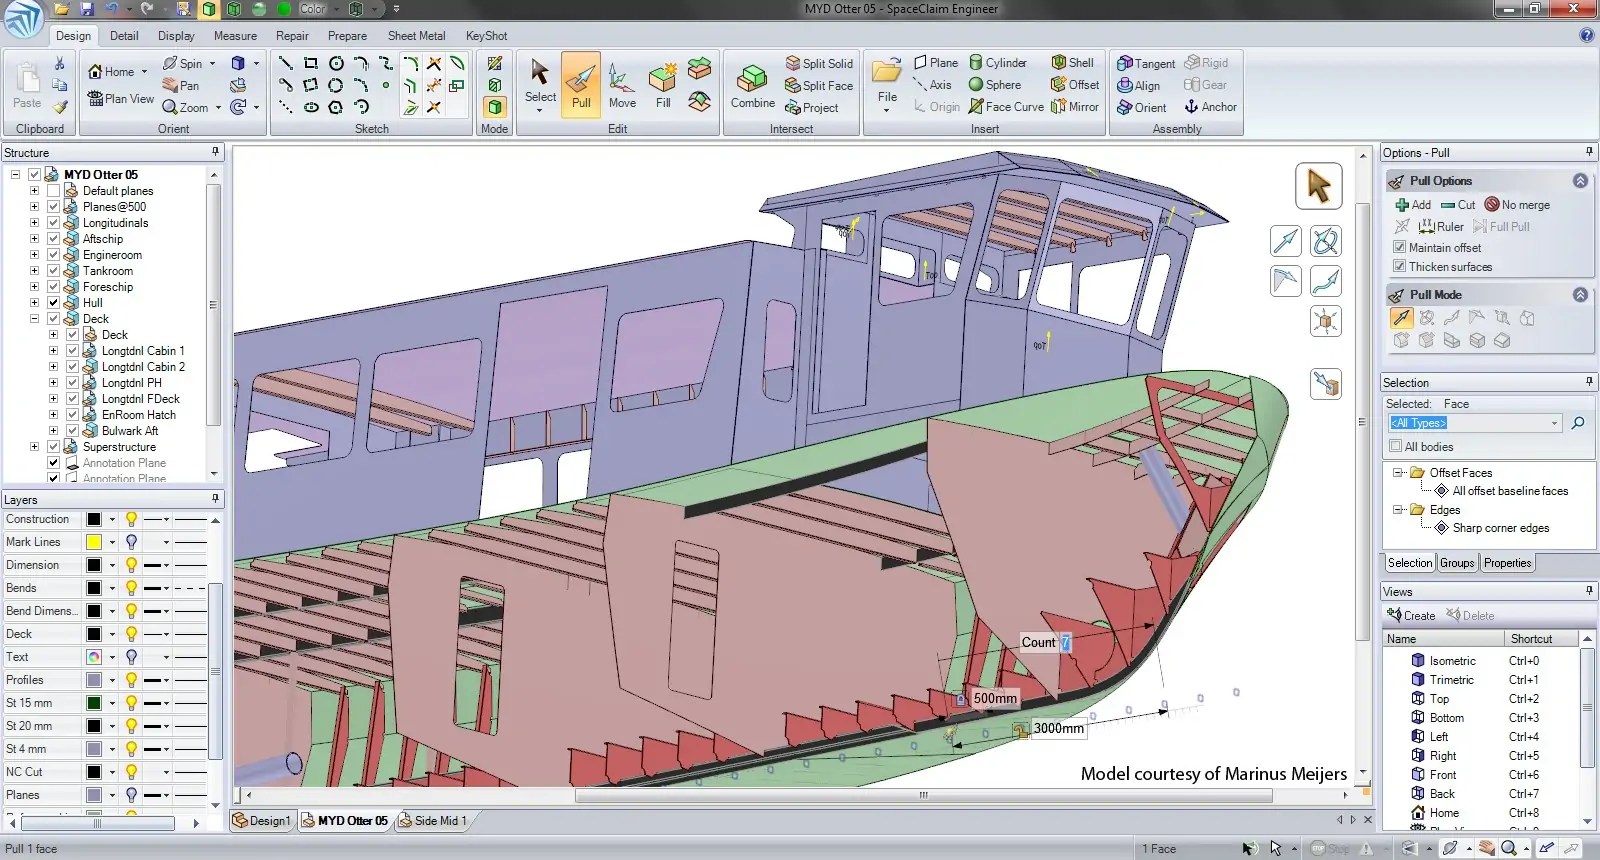The image size is (1600, 860).
Task: Activate the Move tool
Action: click(x=622, y=85)
